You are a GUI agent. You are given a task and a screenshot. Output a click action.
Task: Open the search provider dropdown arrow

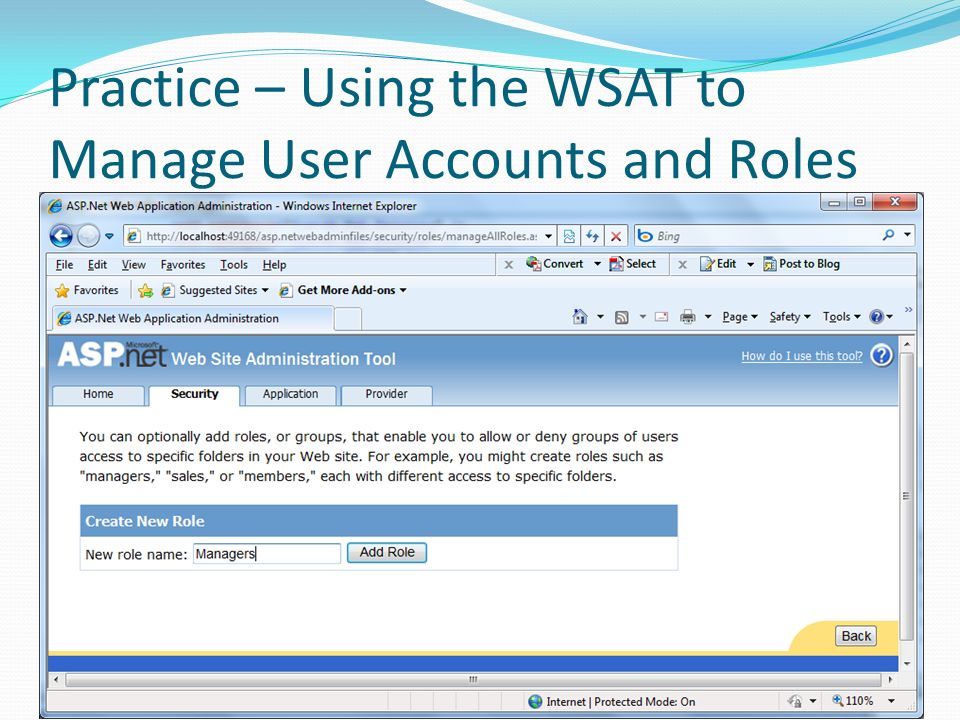(907, 235)
